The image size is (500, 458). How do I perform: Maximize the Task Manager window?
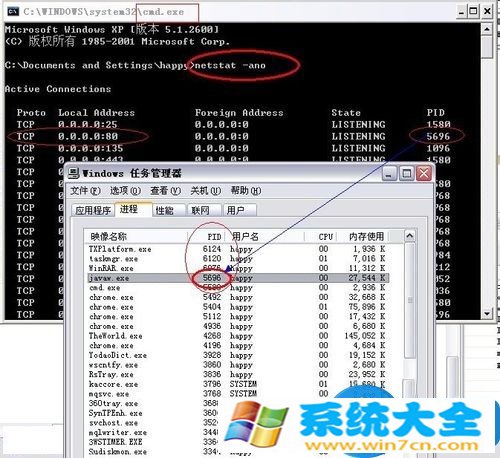pos(406,173)
